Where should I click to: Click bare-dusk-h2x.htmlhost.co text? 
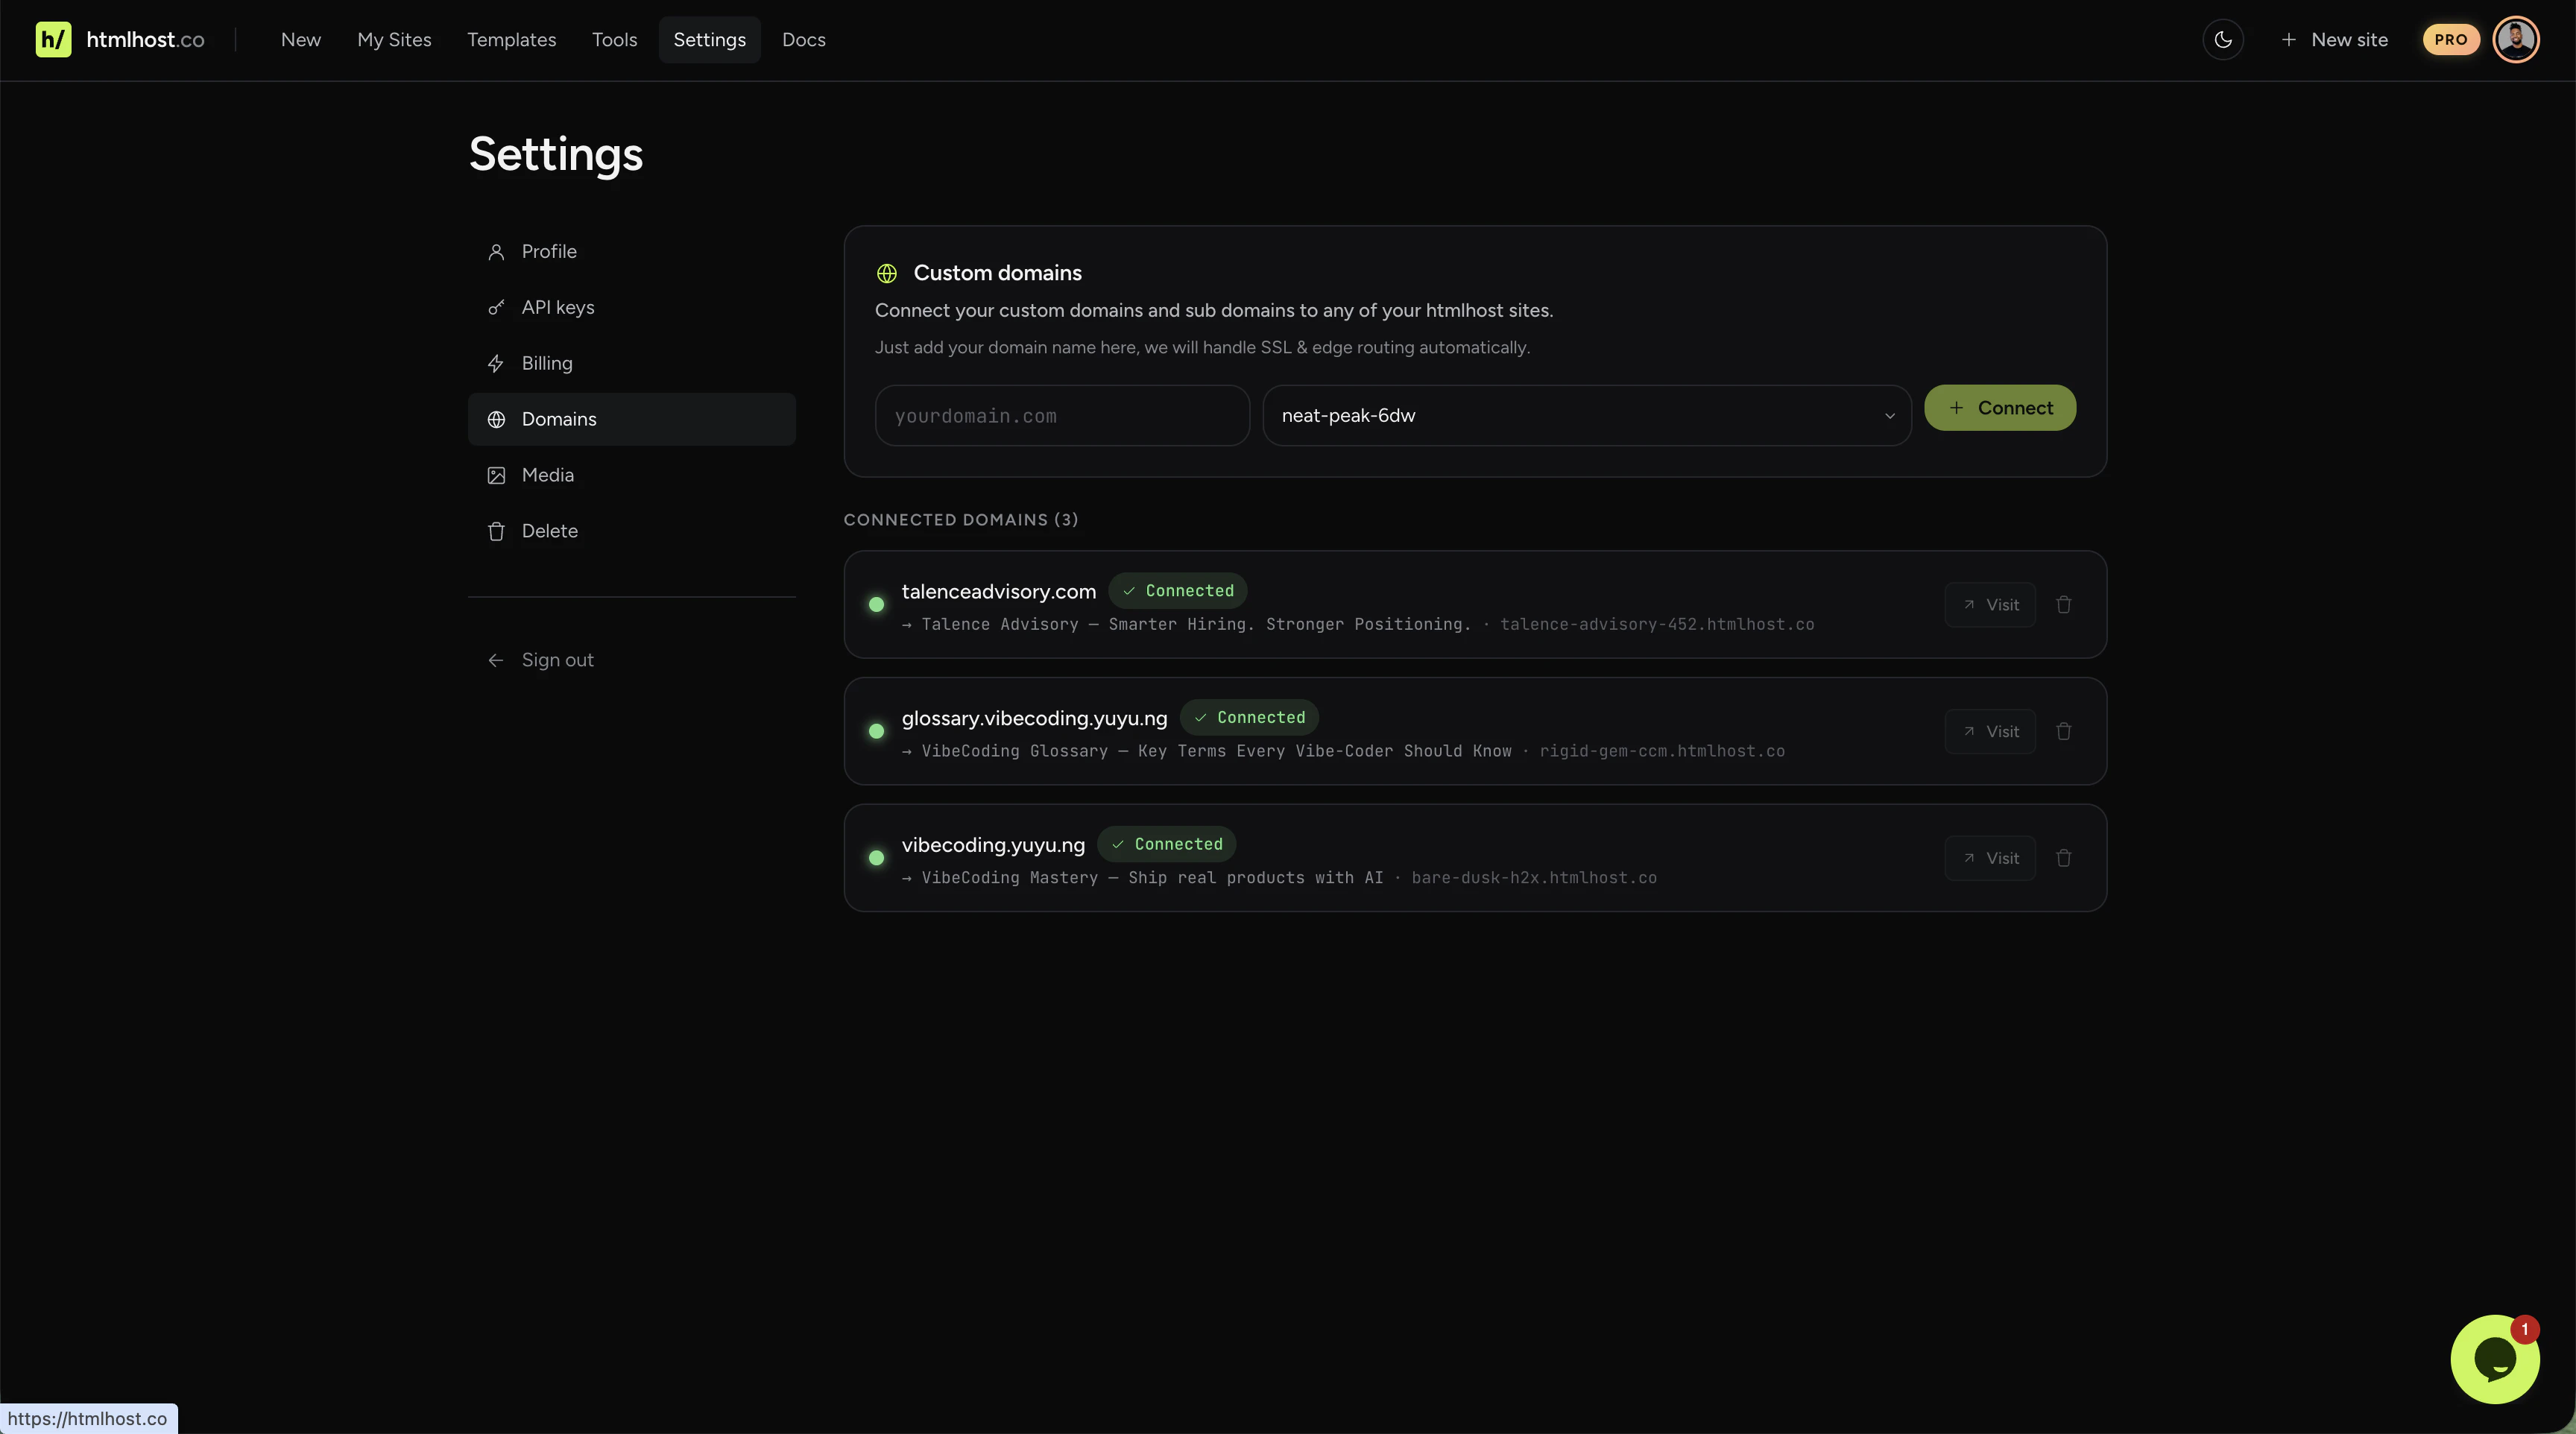[1534, 879]
